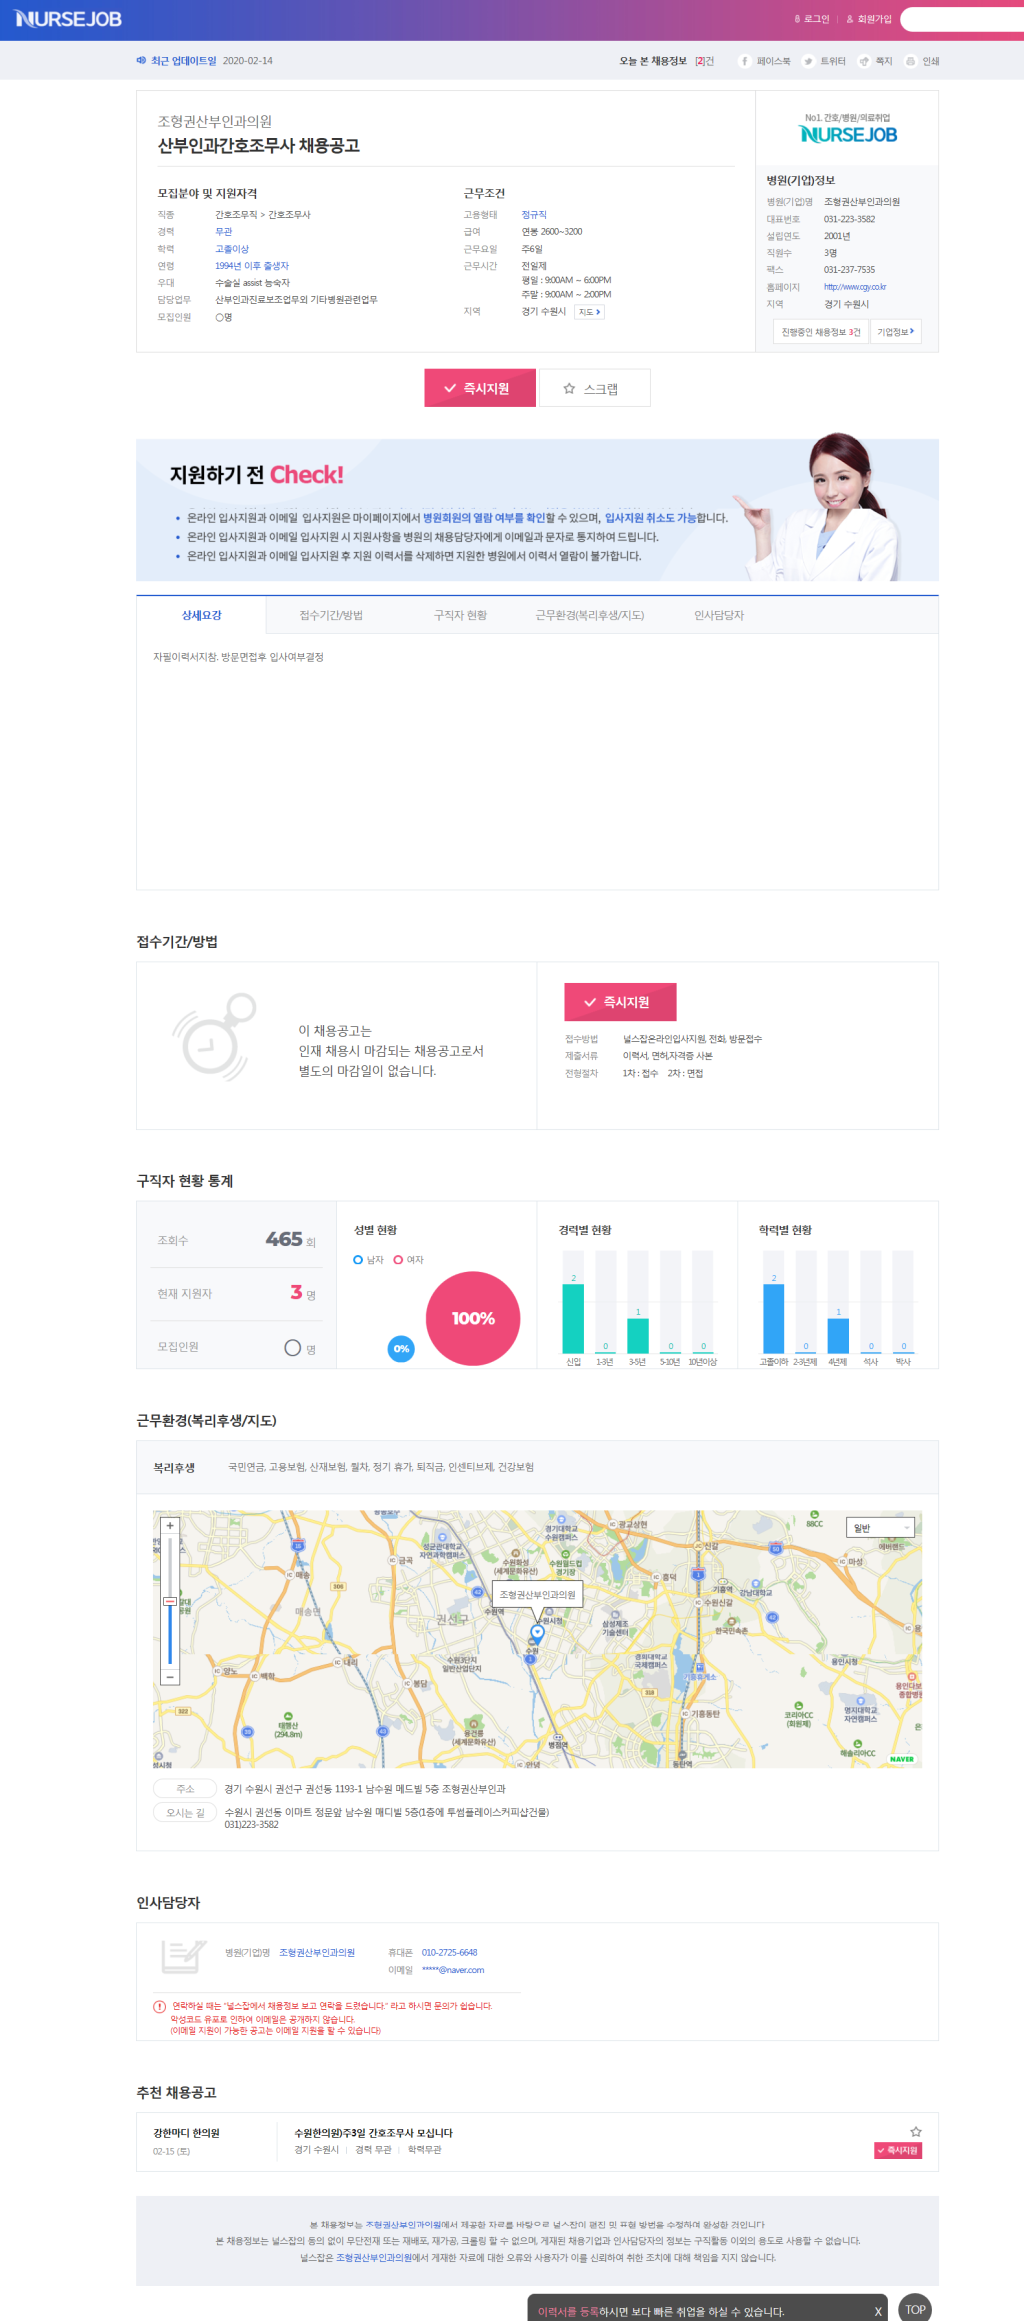This screenshot has width=1024, height=2321.
Task: Click the NAVER logo on the map
Action: tap(902, 1759)
